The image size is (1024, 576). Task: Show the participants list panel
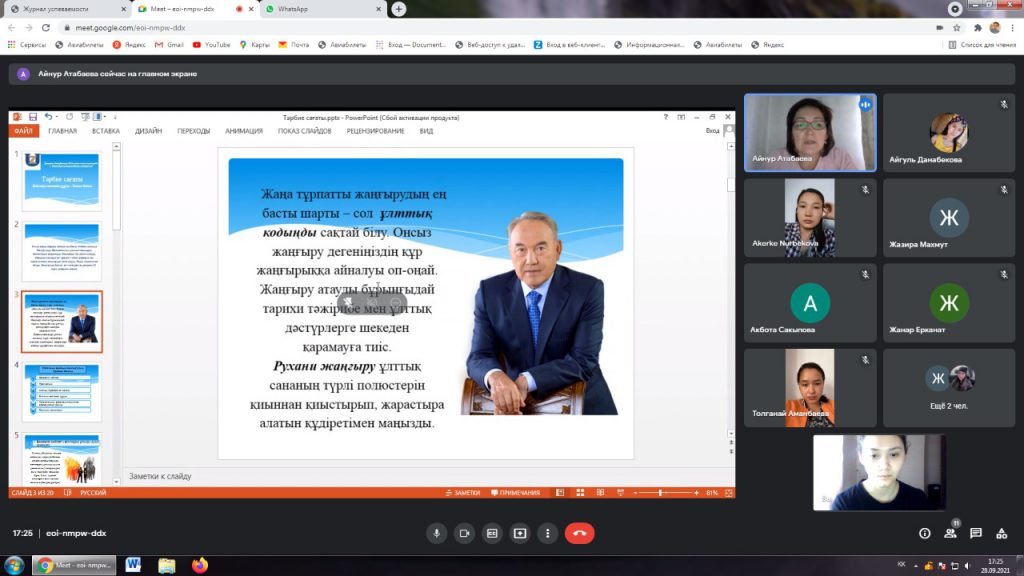[950, 534]
